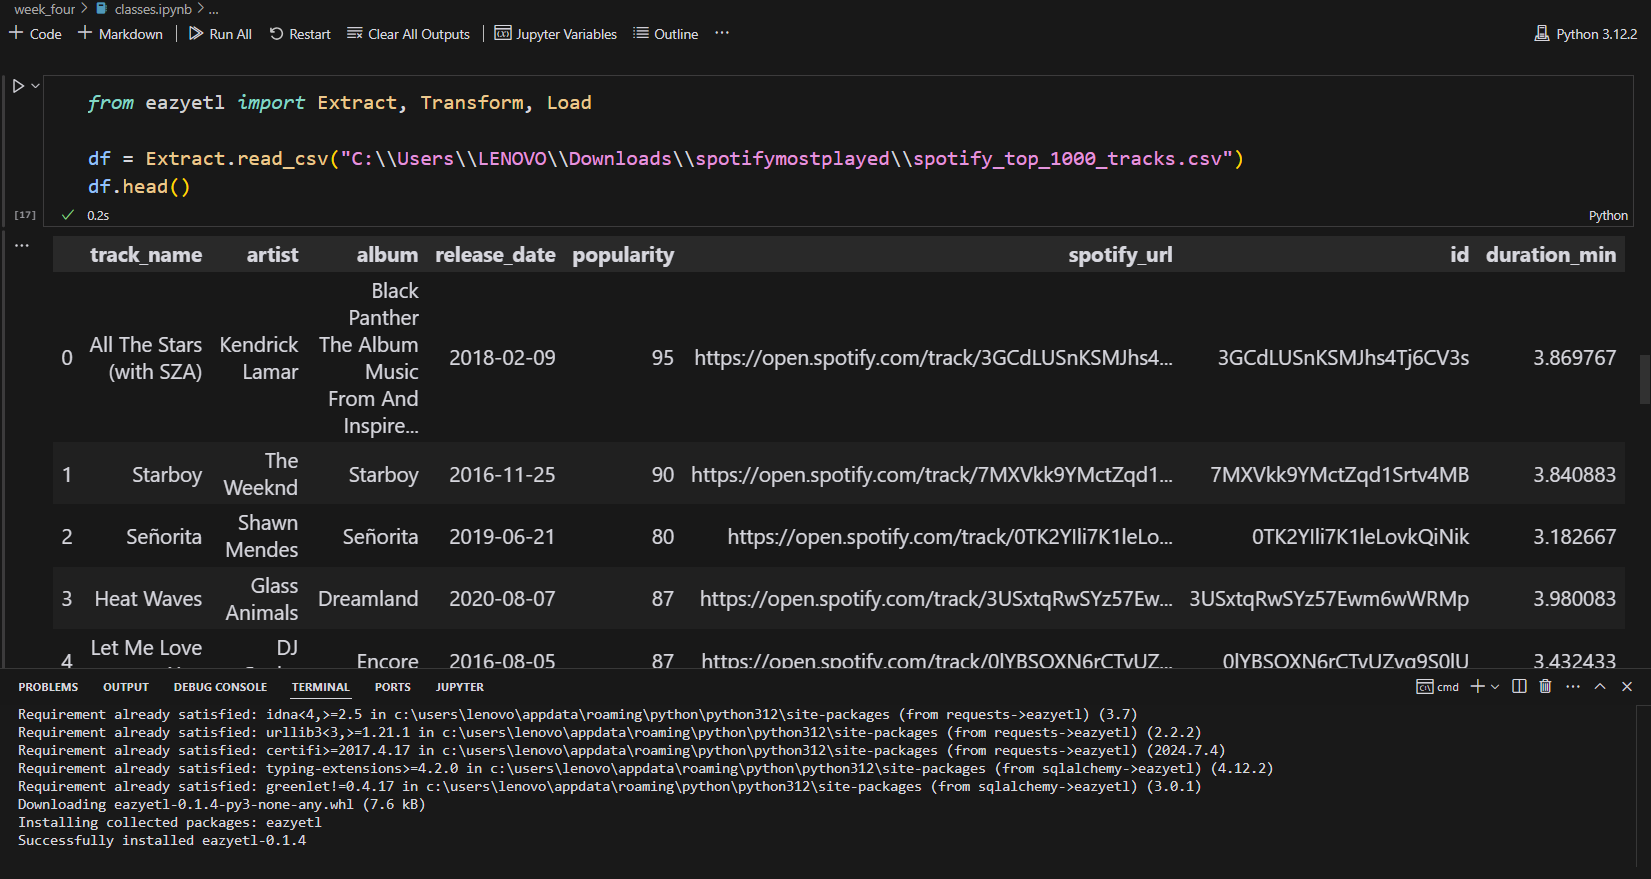This screenshot has height=879, width=1651.
Task: Click the popularity column header
Action: point(623,255)
